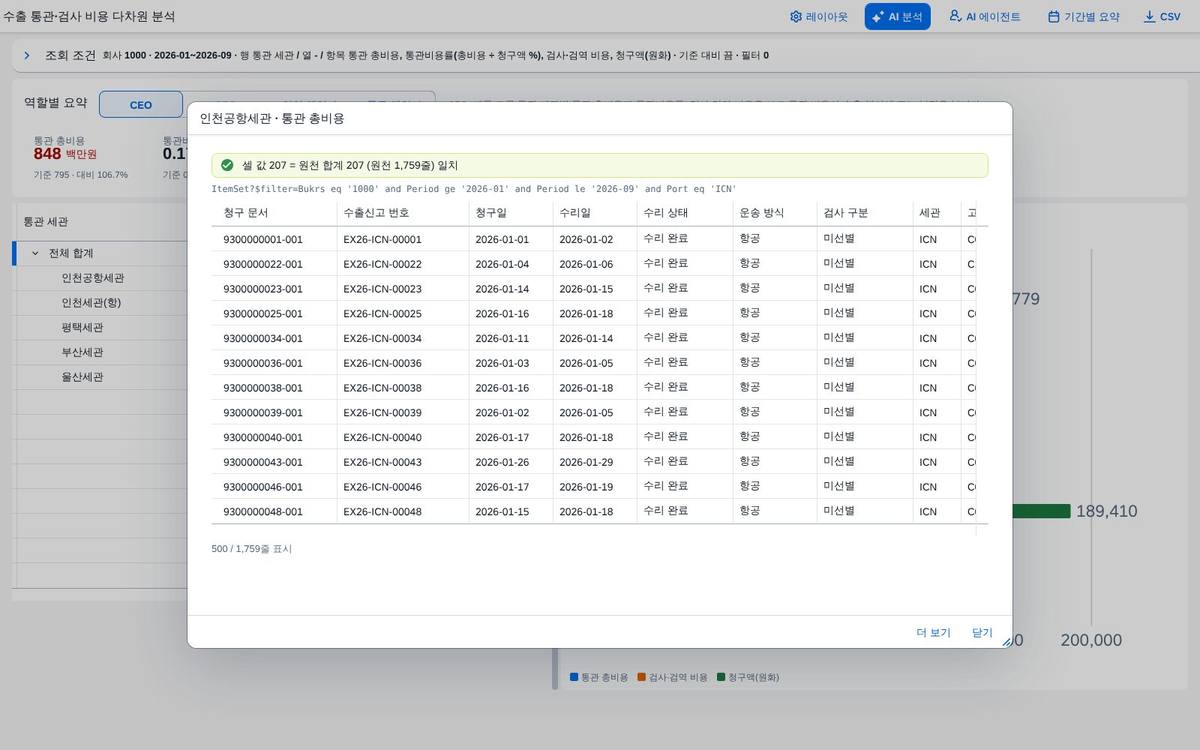Open the 레이아웃 settings gear icon

(796, 17)
